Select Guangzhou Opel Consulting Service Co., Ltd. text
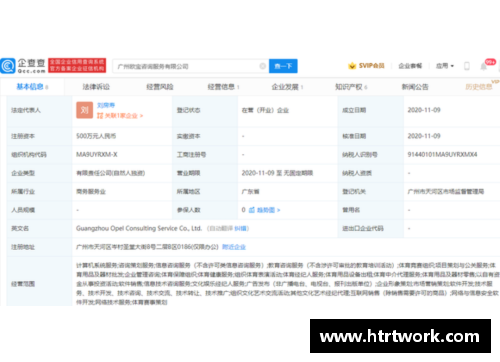 [x=139, y=228]
